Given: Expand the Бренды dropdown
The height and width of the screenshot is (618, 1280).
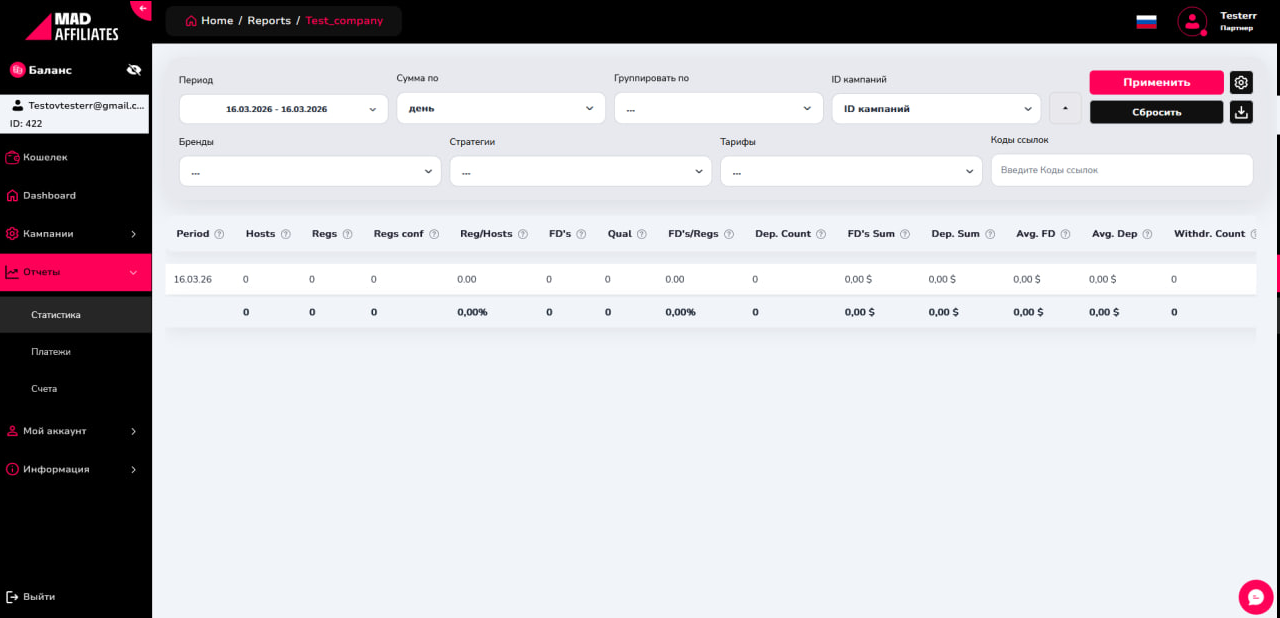Looking at the screenshot, I should 310,172.
